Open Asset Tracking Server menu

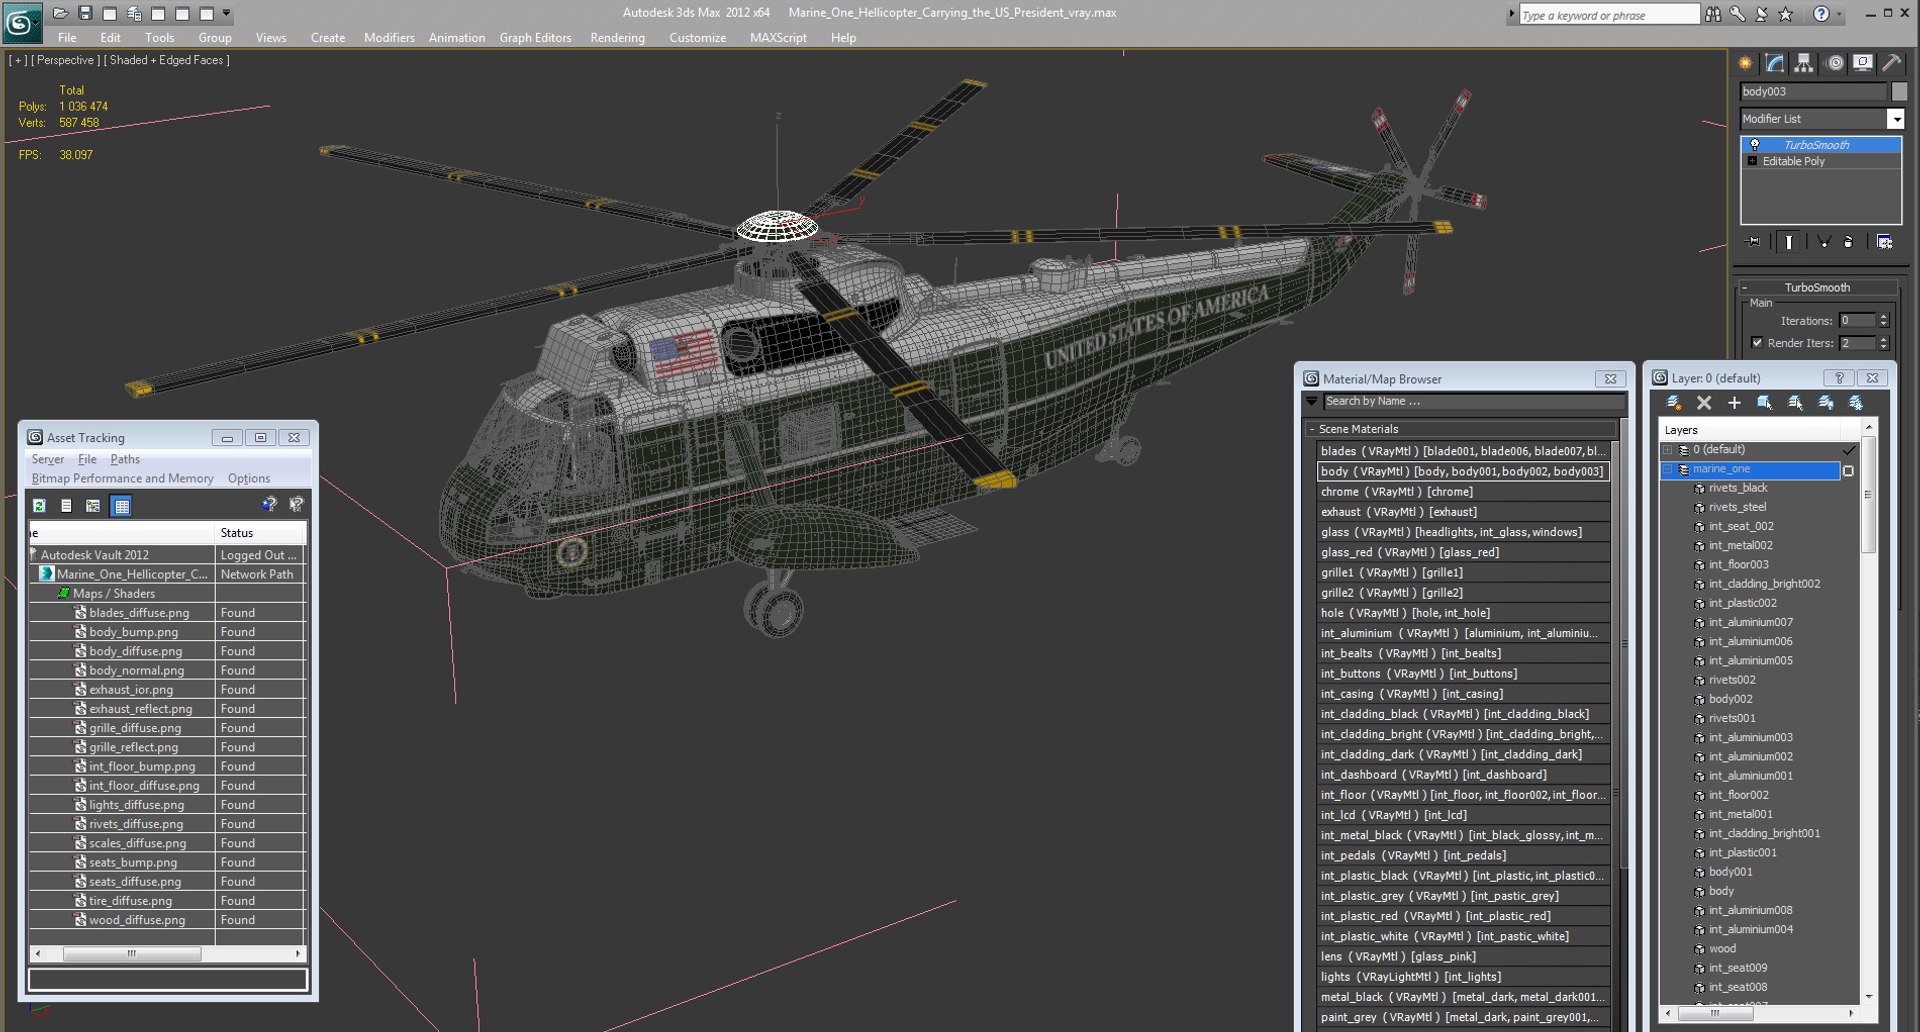tap(48, 459)
